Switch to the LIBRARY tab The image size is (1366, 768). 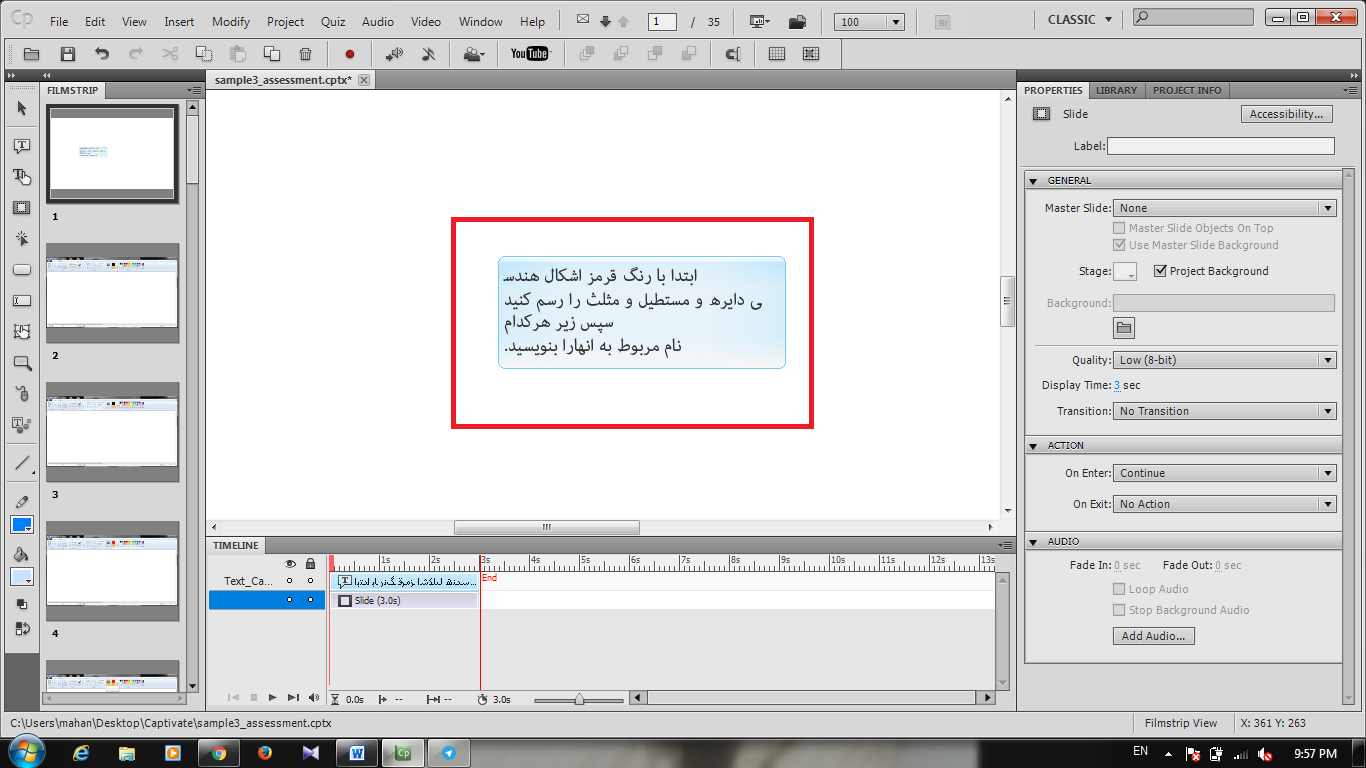point(1116,90)
